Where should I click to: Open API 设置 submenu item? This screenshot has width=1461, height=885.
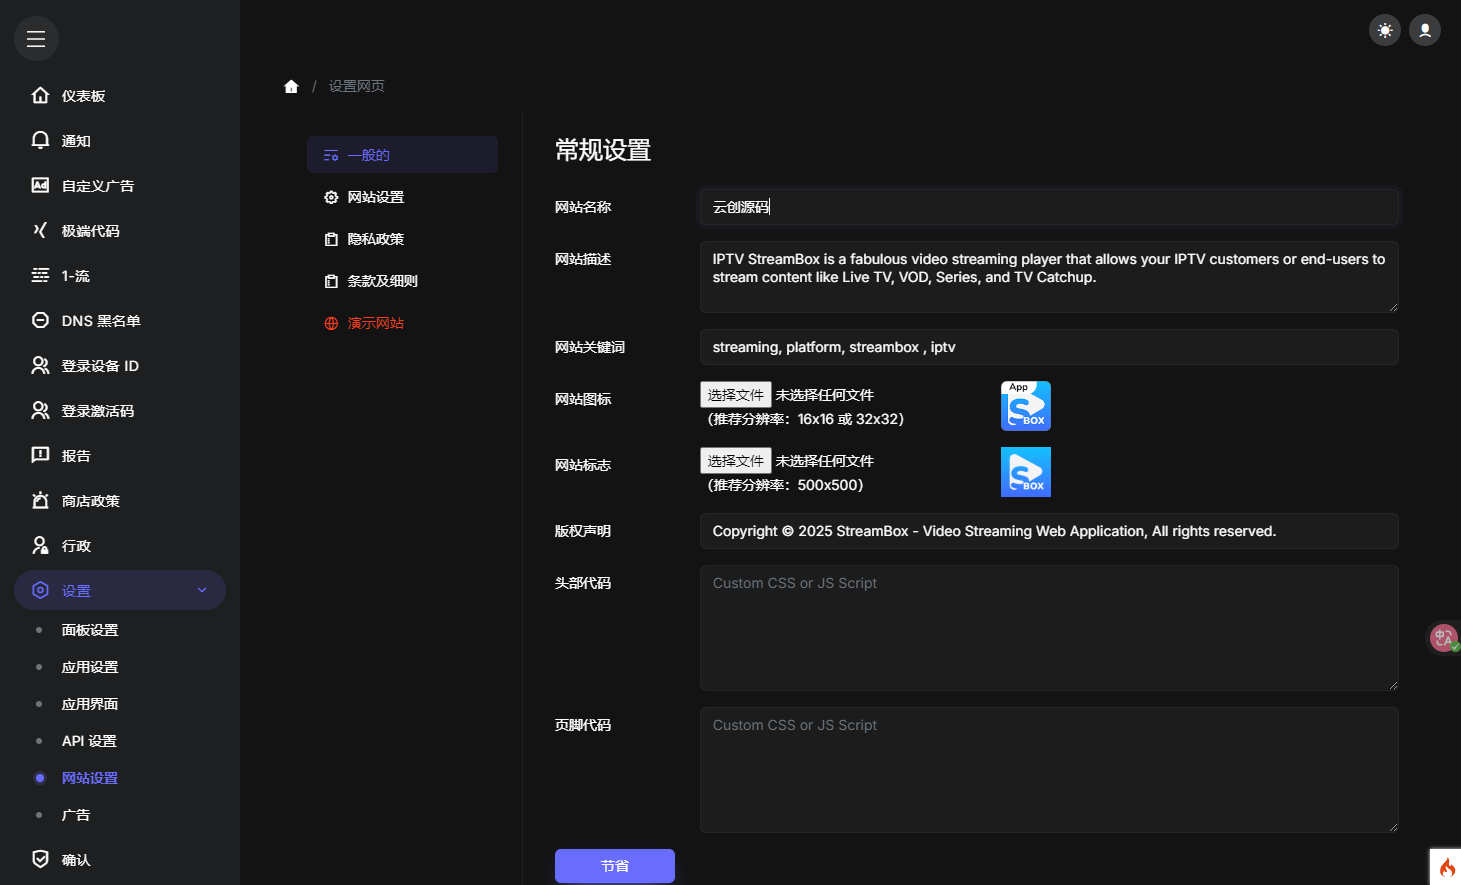point(89,741)
